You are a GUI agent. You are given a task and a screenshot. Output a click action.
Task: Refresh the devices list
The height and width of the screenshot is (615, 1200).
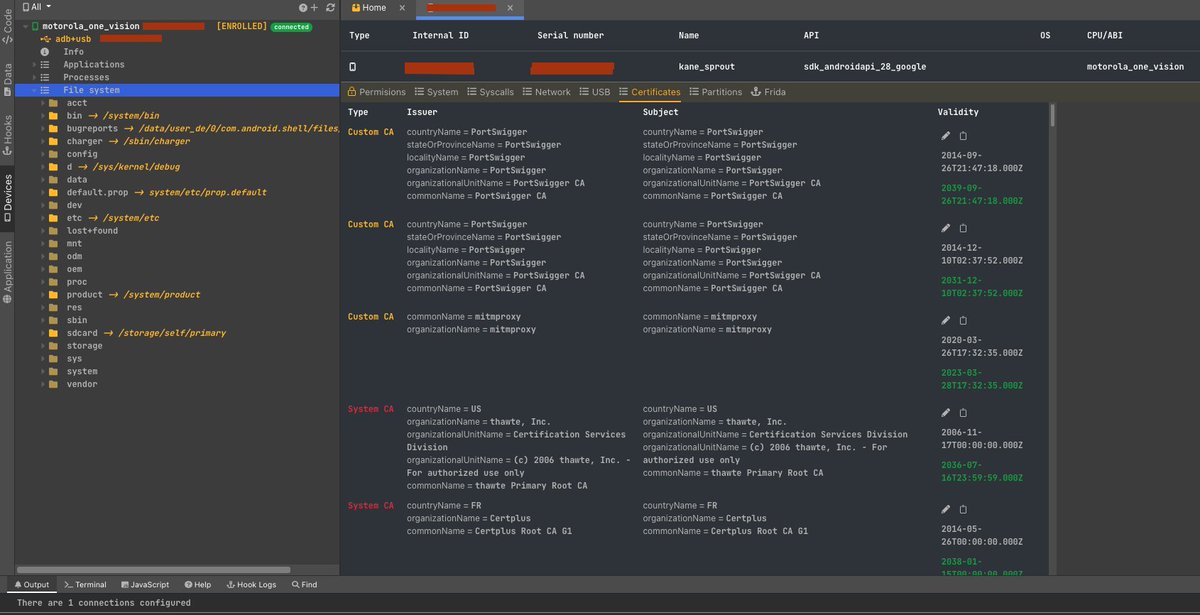329,7
